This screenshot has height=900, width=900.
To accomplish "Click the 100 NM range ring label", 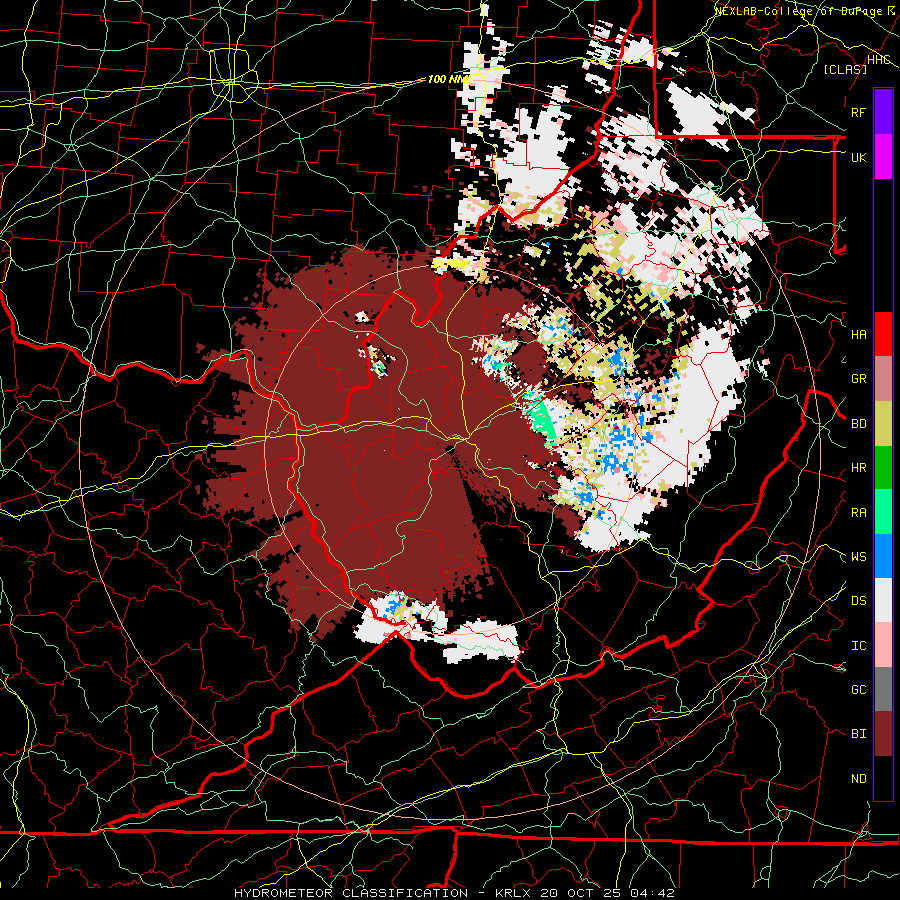I will (449, 79).
